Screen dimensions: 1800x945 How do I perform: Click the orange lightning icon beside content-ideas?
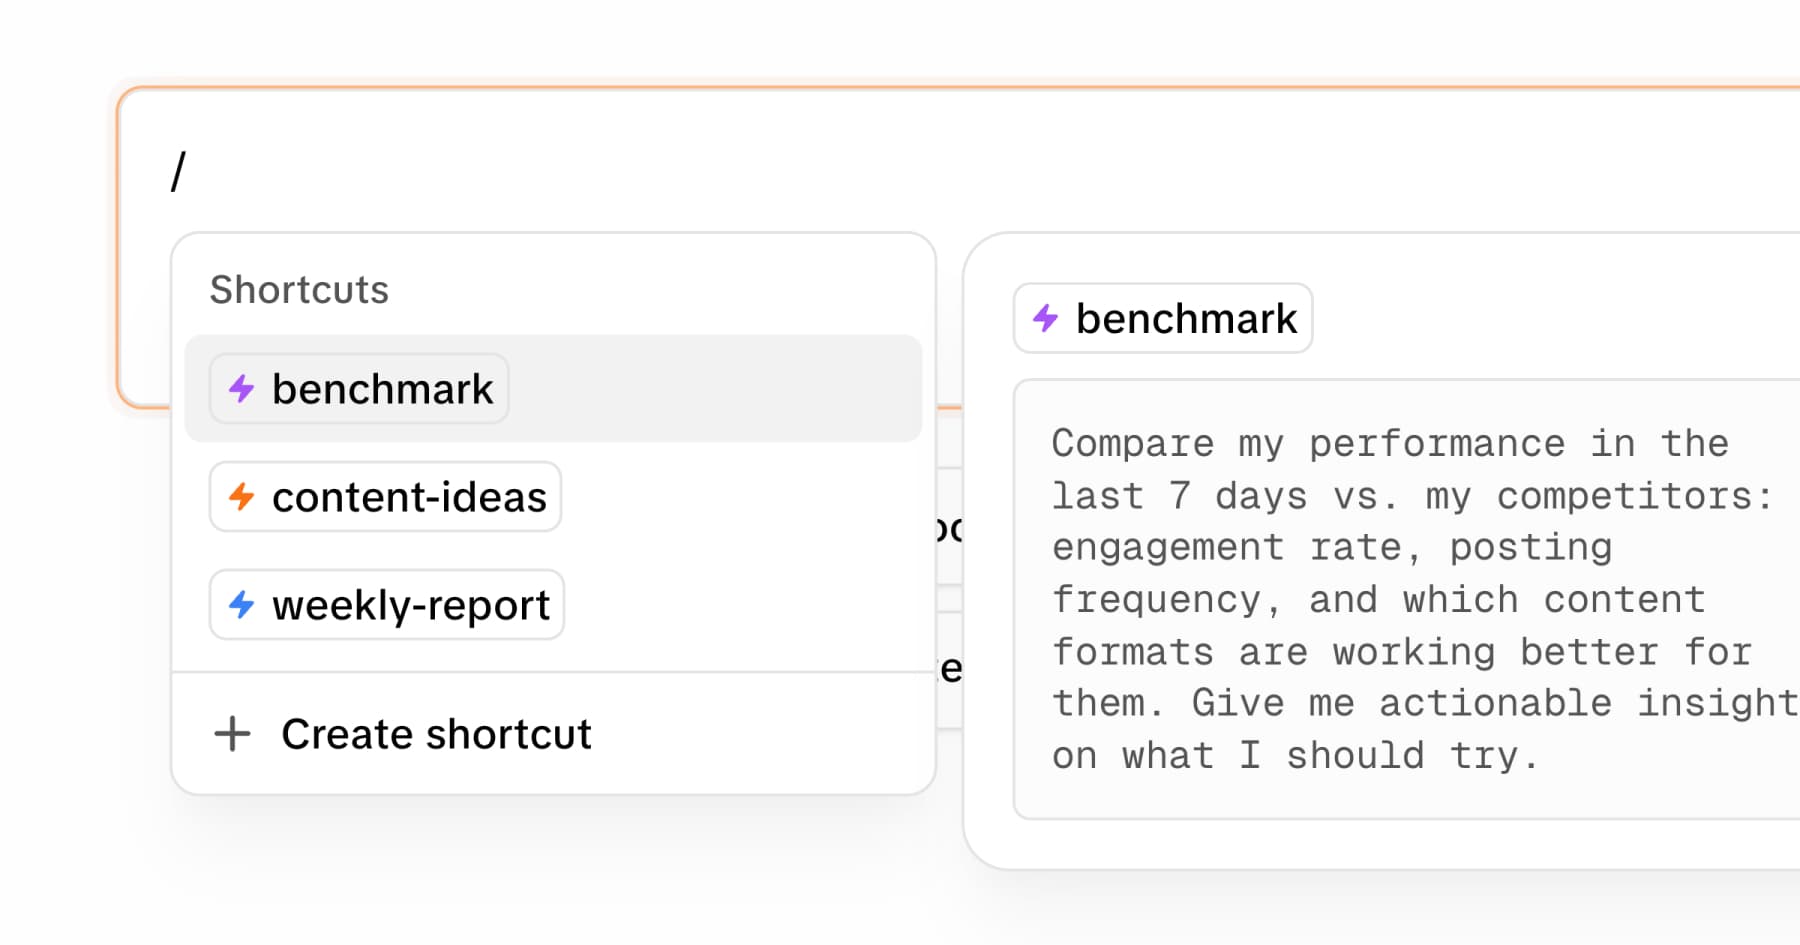pos(241,497)
